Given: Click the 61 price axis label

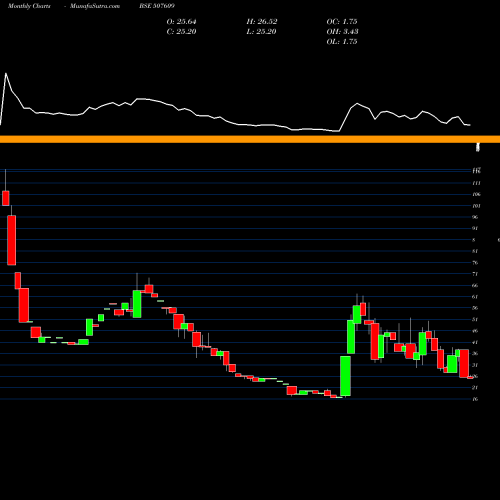Looking at the screenshot, I should [475, 297].
